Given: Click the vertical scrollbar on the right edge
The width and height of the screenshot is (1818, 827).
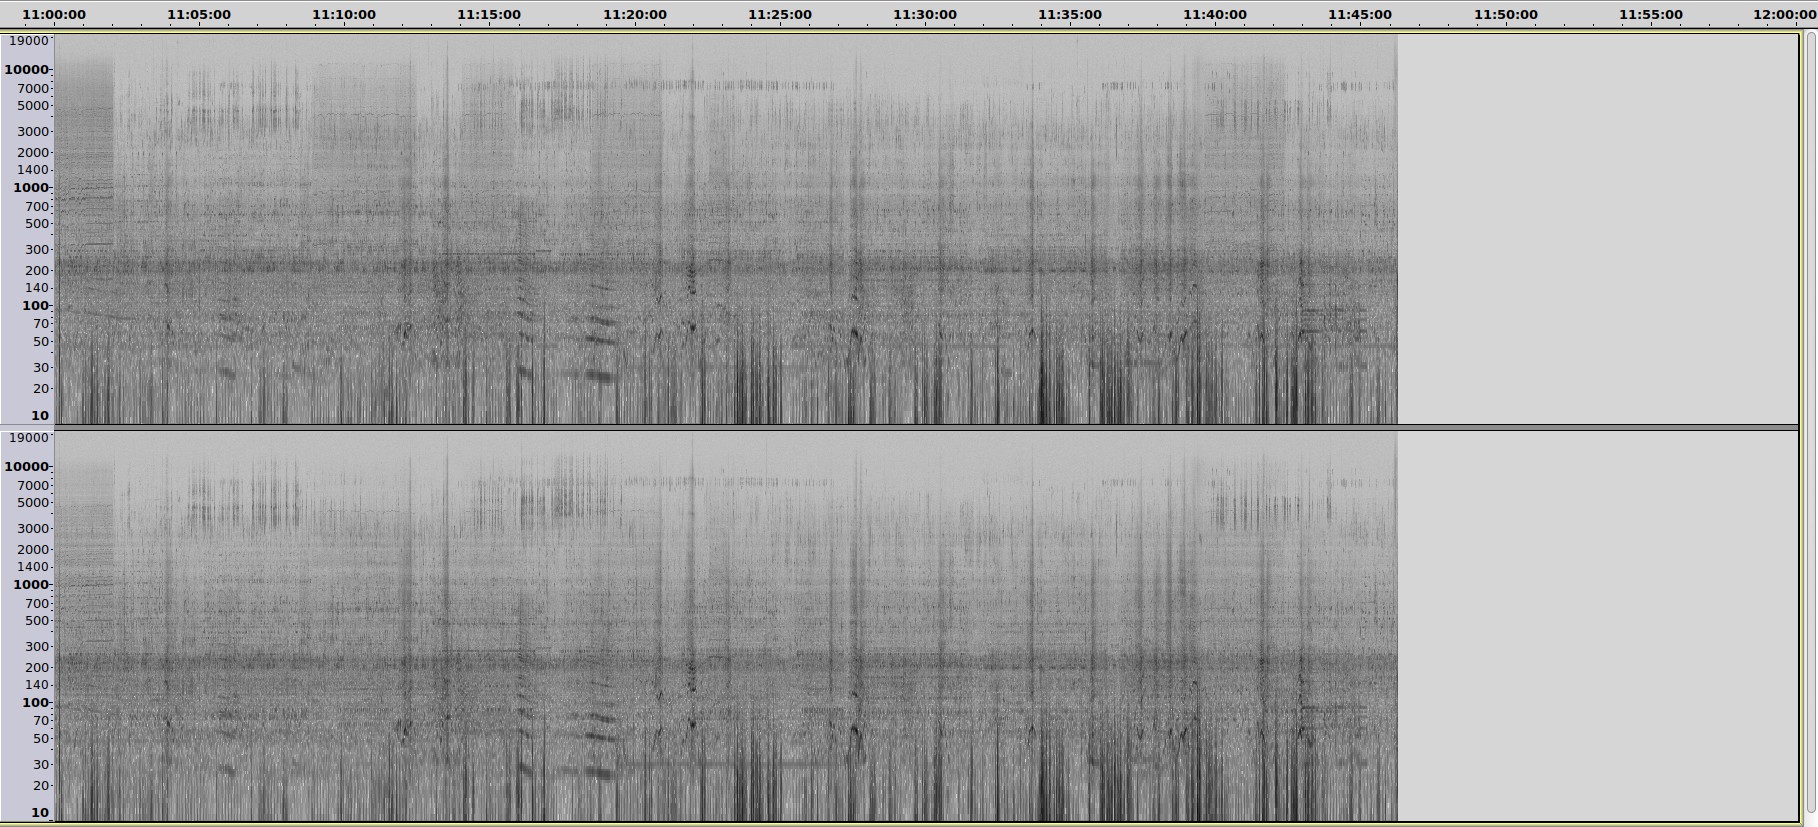Looking at the screenshot, I should coord(1809,420).
